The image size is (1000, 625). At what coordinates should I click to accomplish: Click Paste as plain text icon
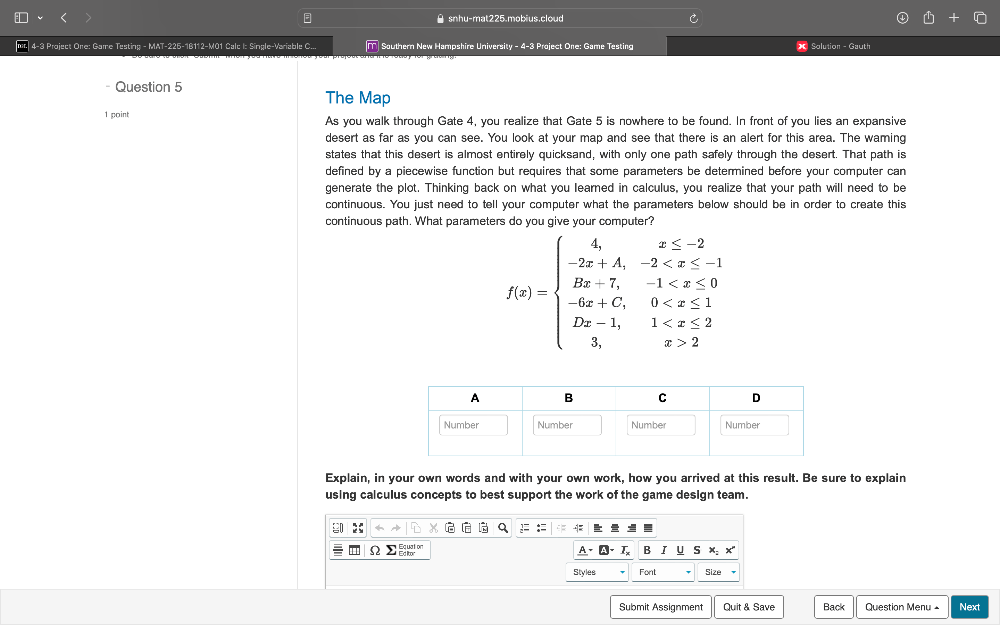tap(466, 528)
